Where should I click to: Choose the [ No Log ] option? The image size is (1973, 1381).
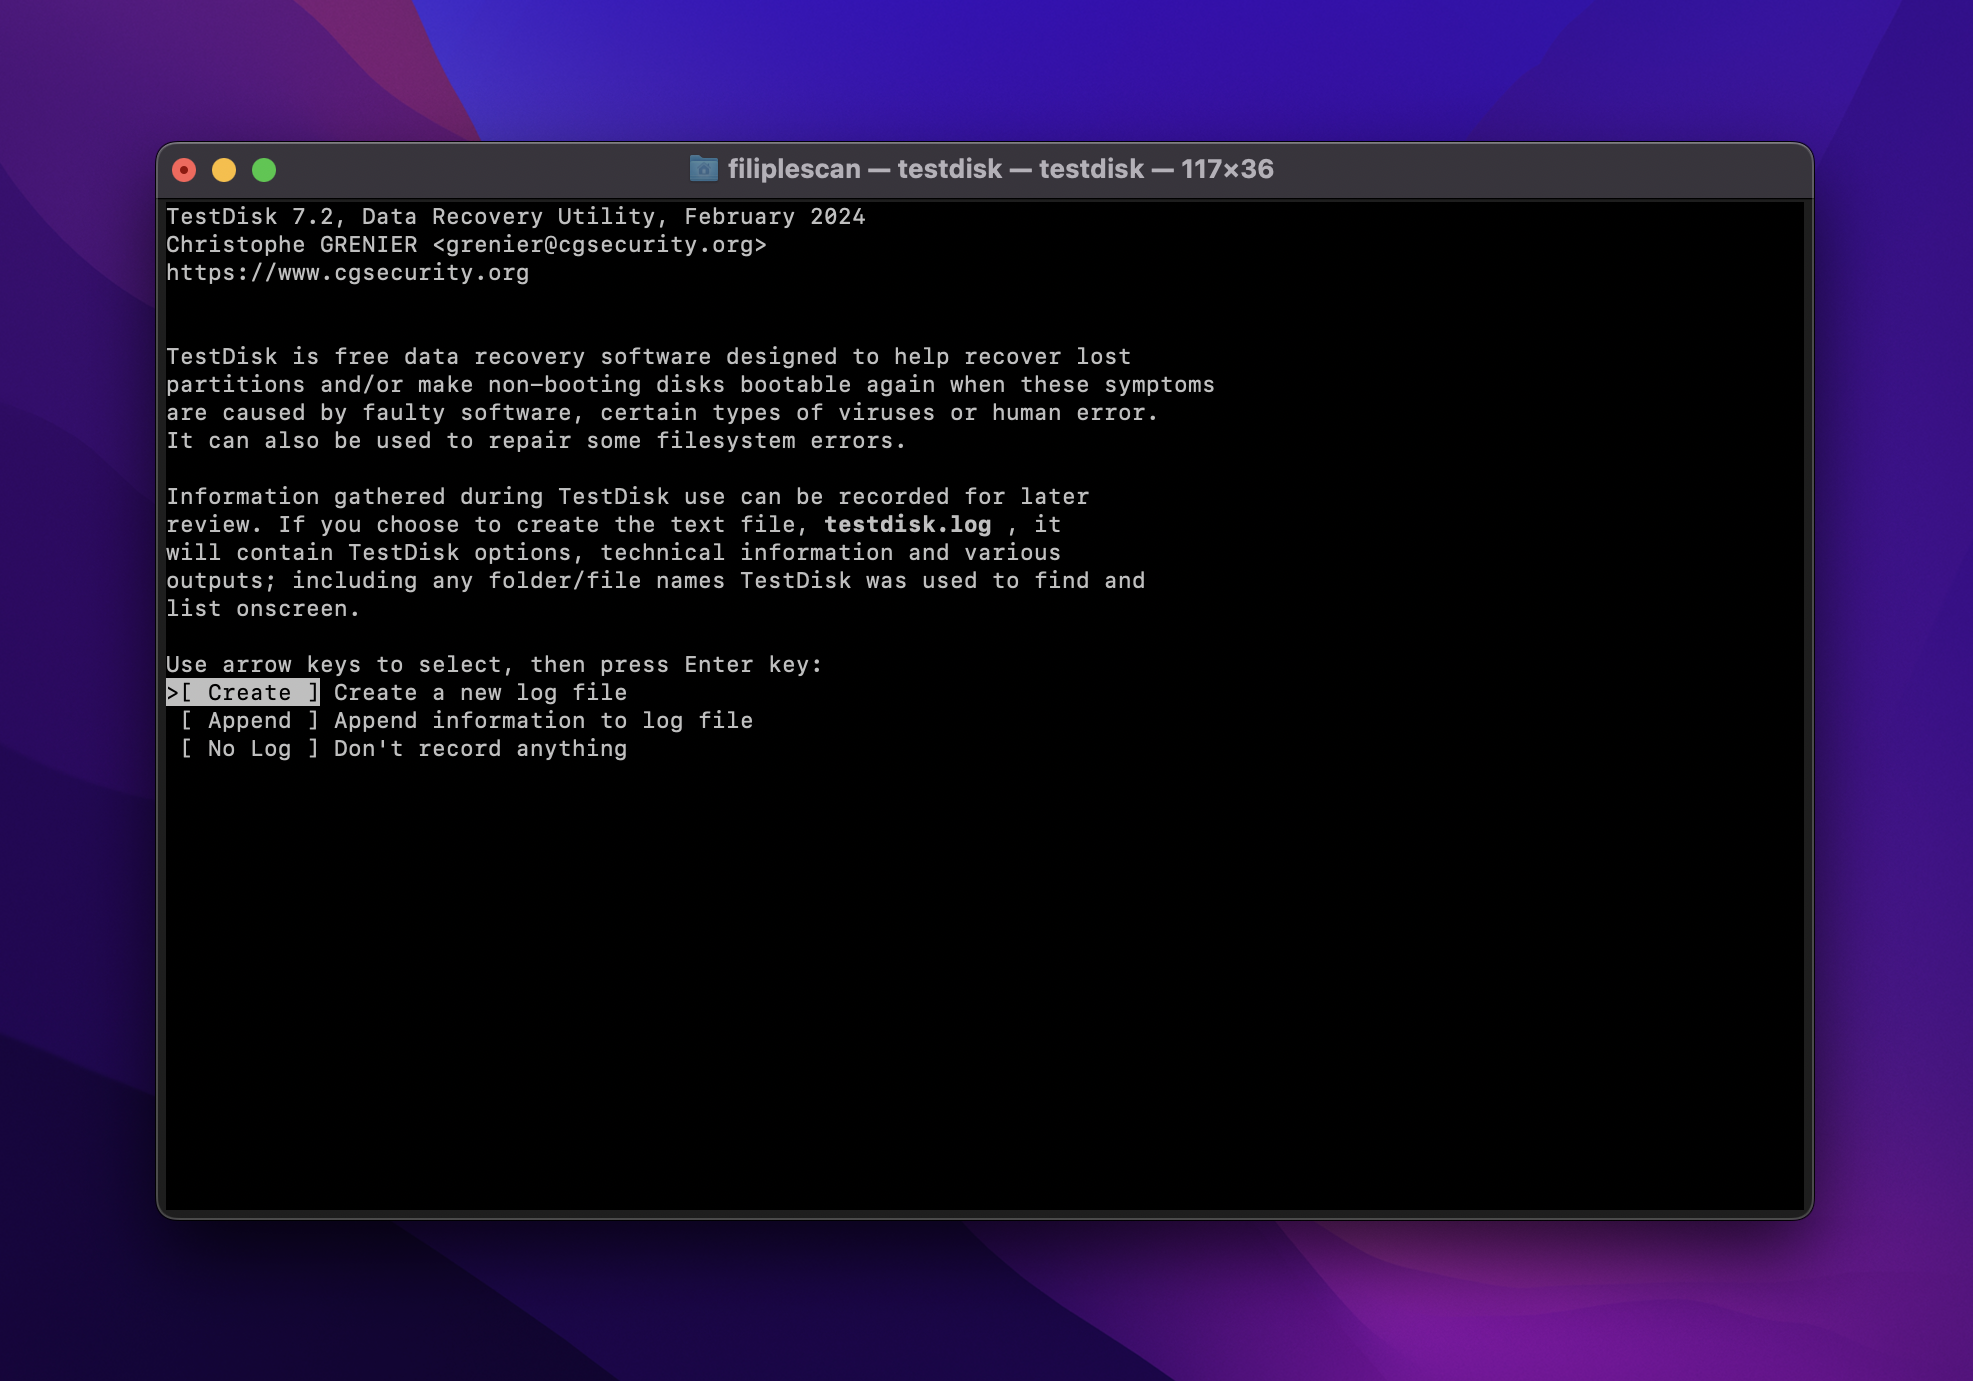249,748
